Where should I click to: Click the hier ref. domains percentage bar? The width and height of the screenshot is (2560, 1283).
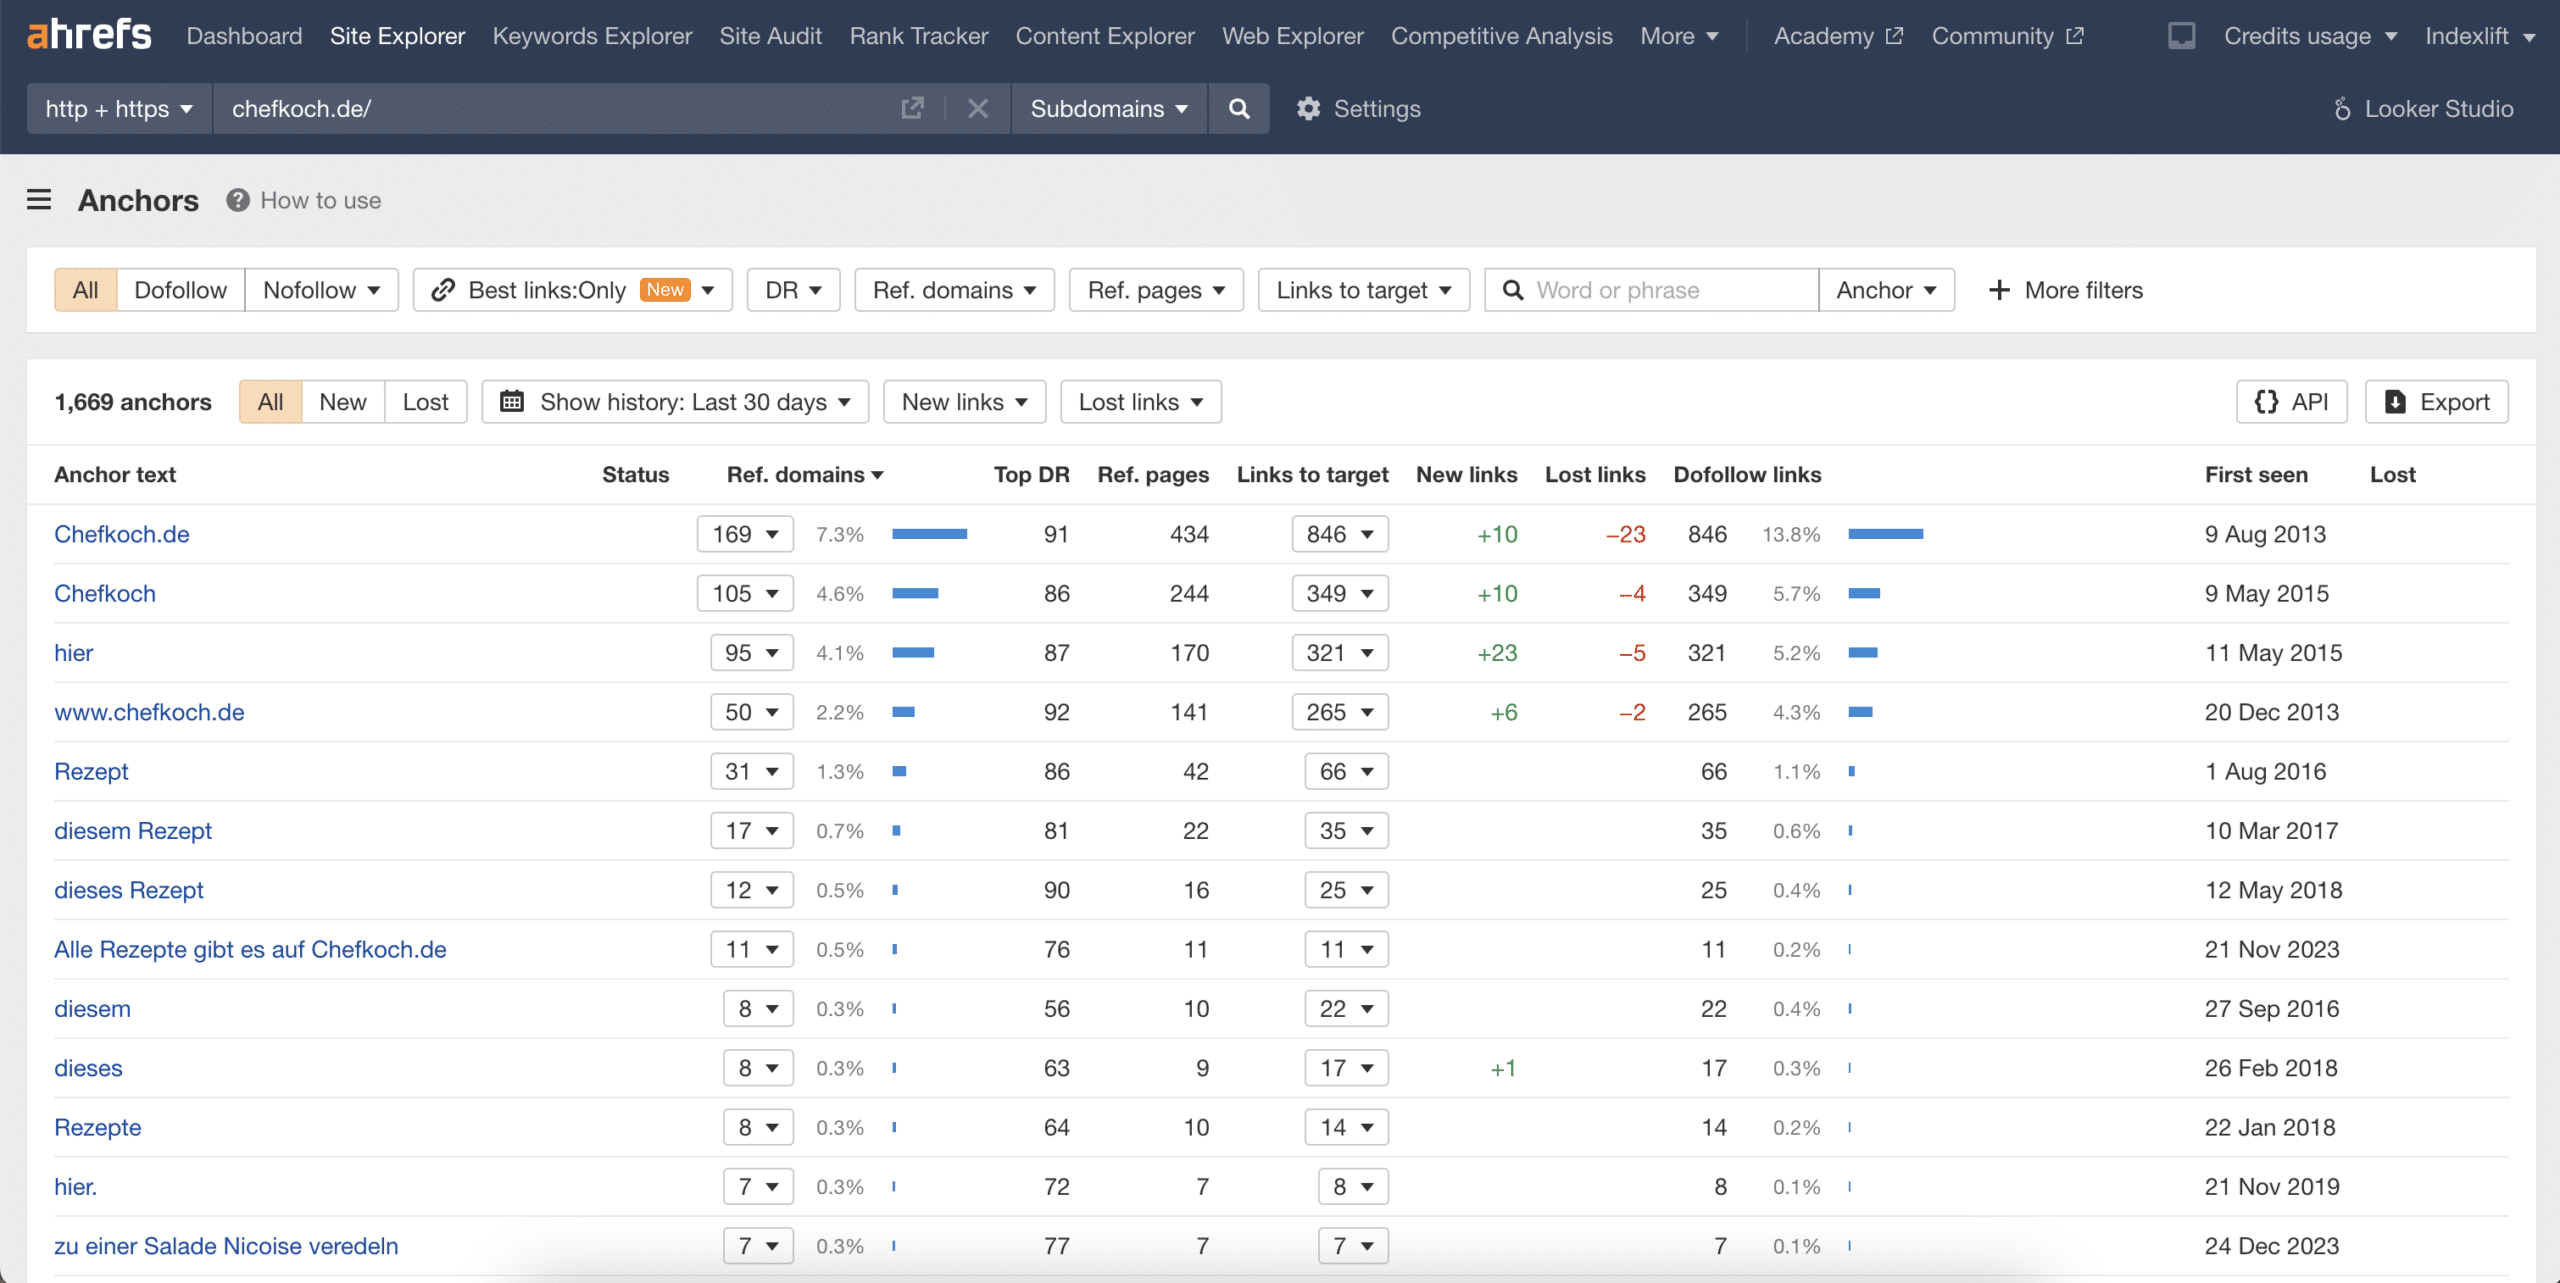(x=913, y=653)
